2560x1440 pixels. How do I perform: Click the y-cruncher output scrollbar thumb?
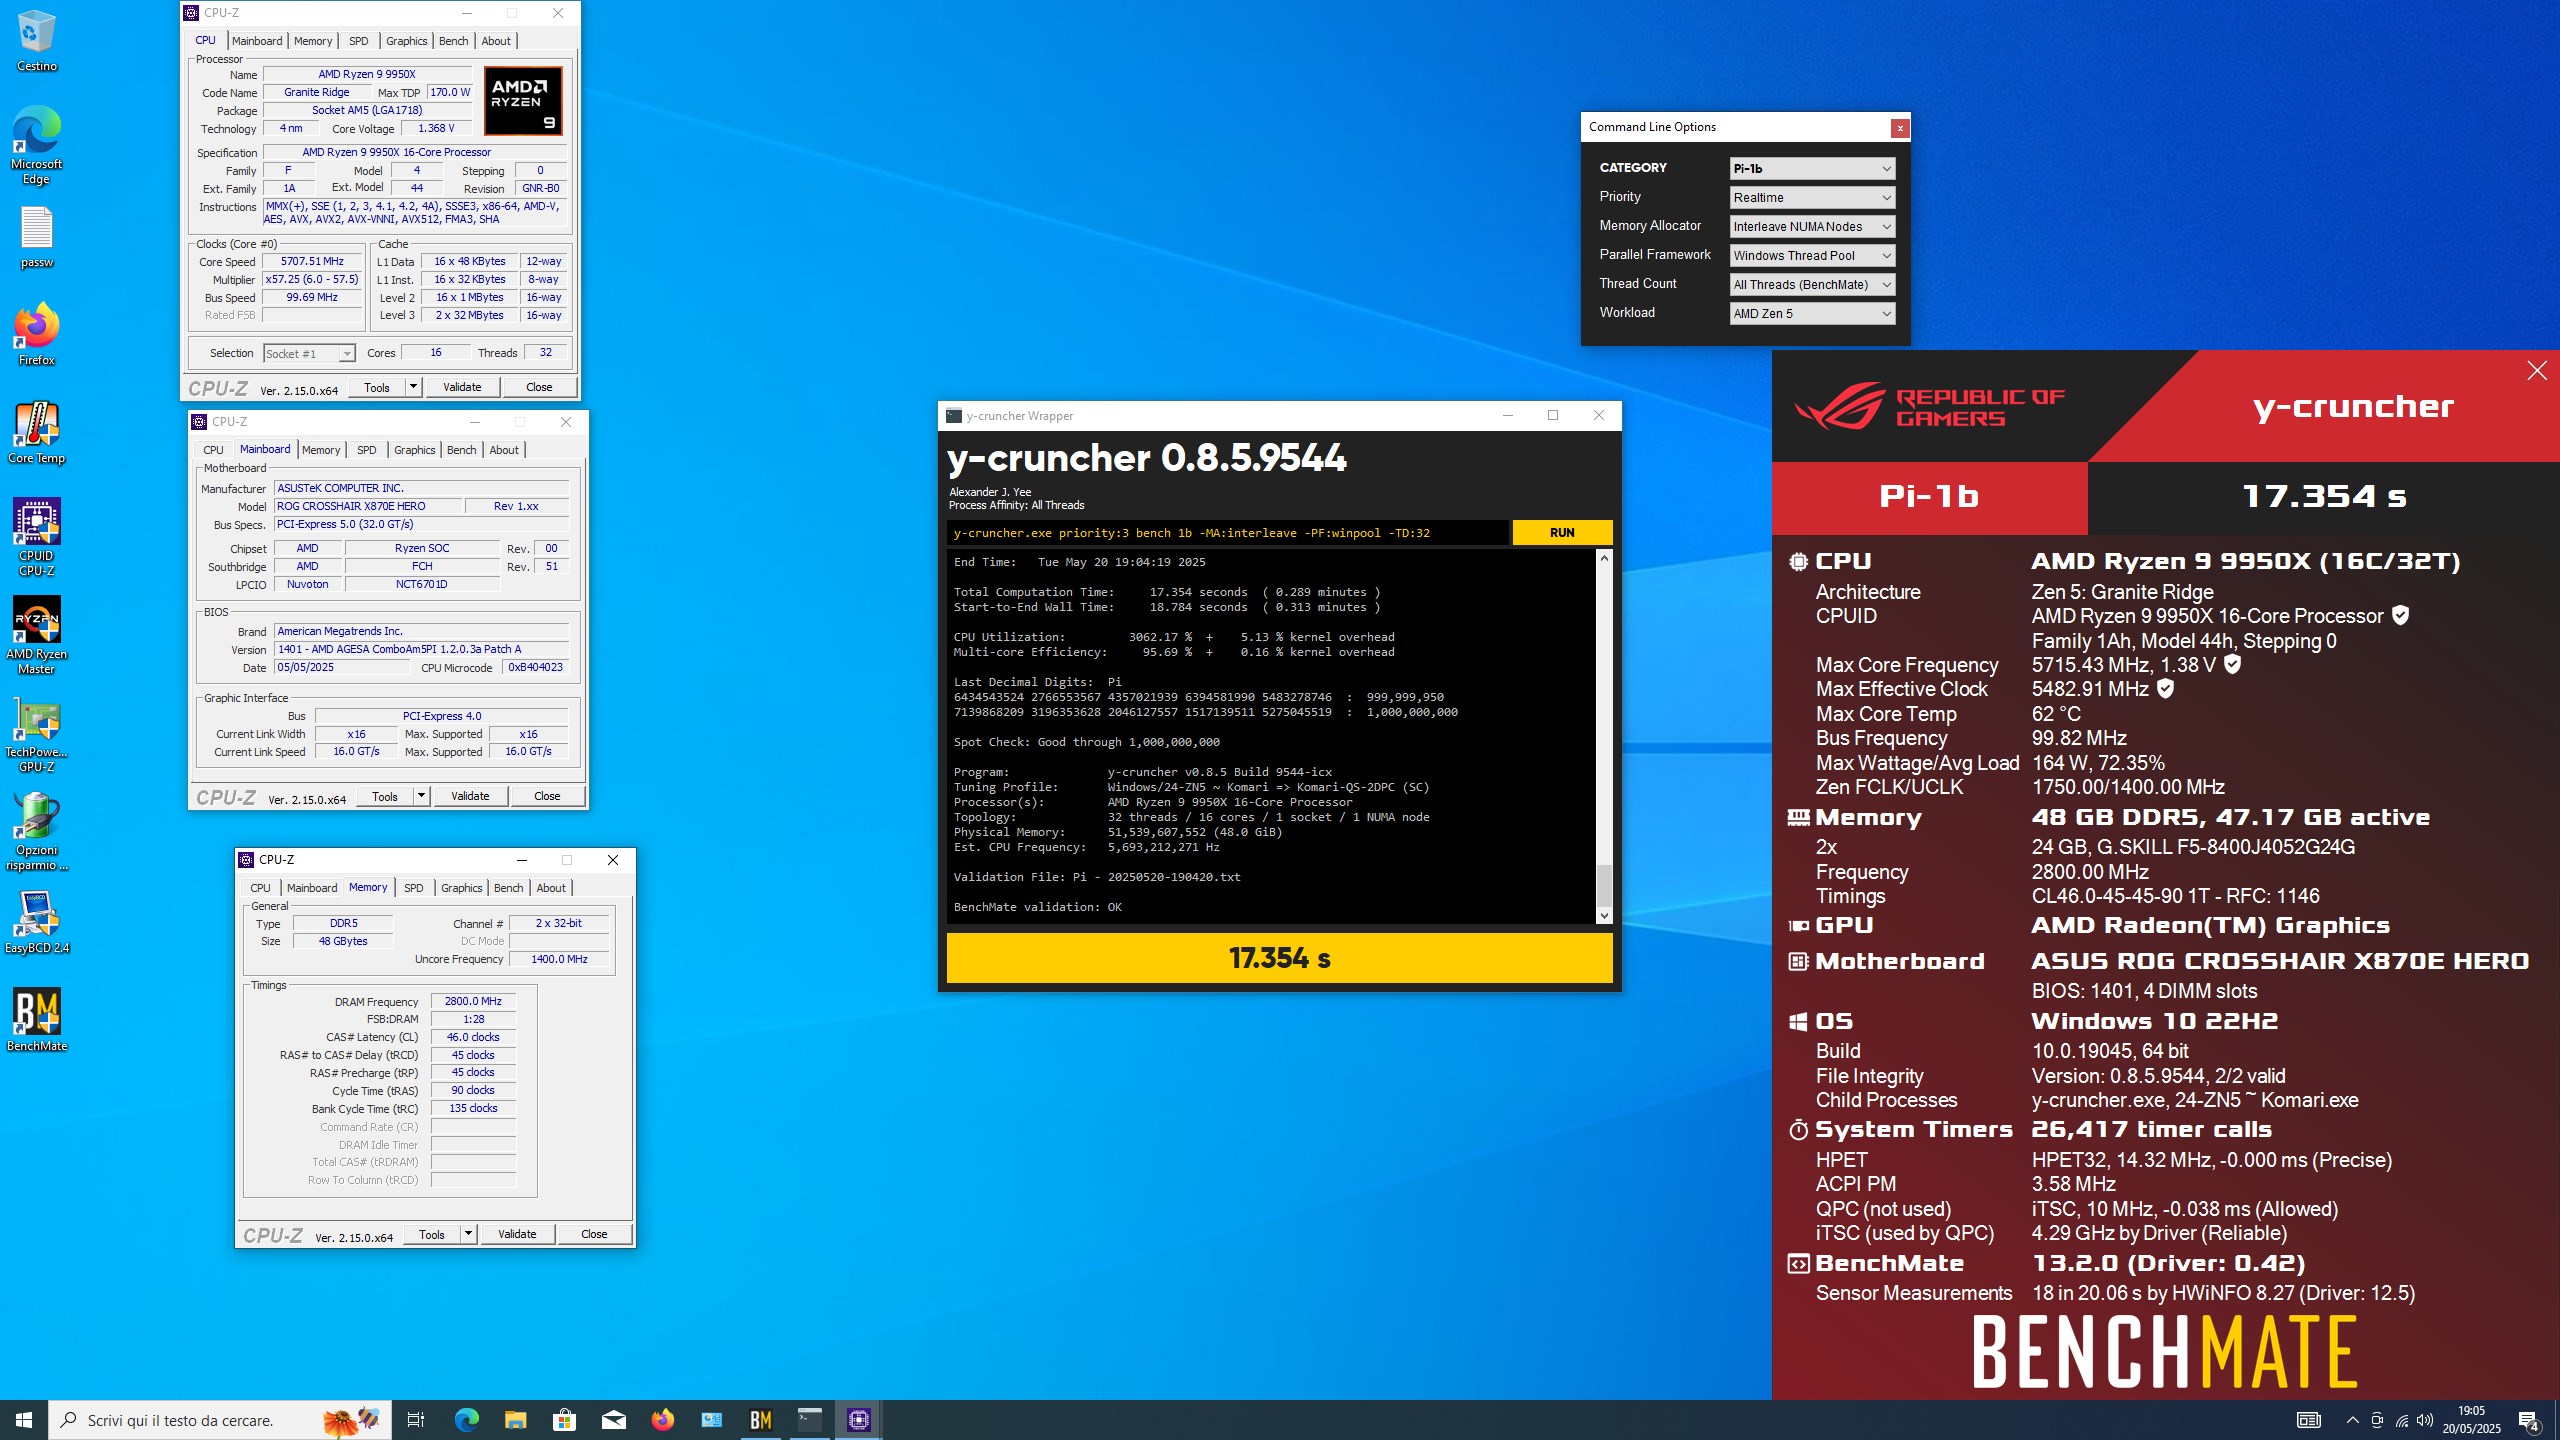pos(1604,884)
